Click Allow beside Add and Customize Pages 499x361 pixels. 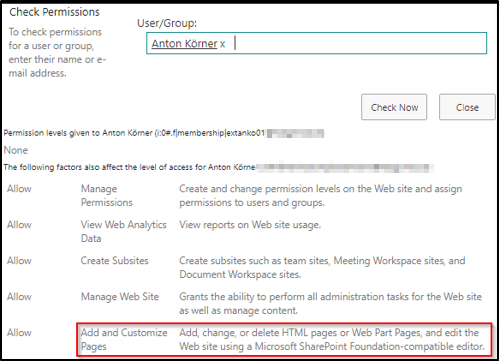pos(19,332)
